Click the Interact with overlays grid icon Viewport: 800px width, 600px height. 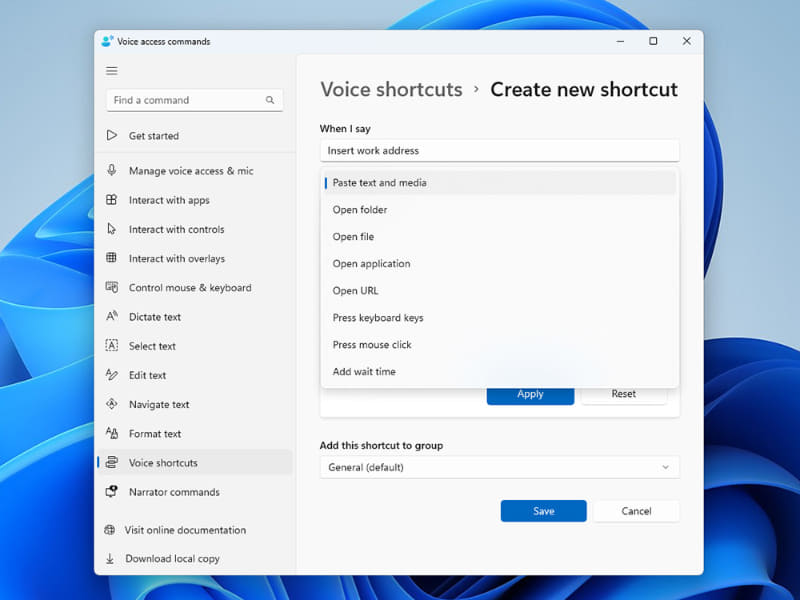111,258
